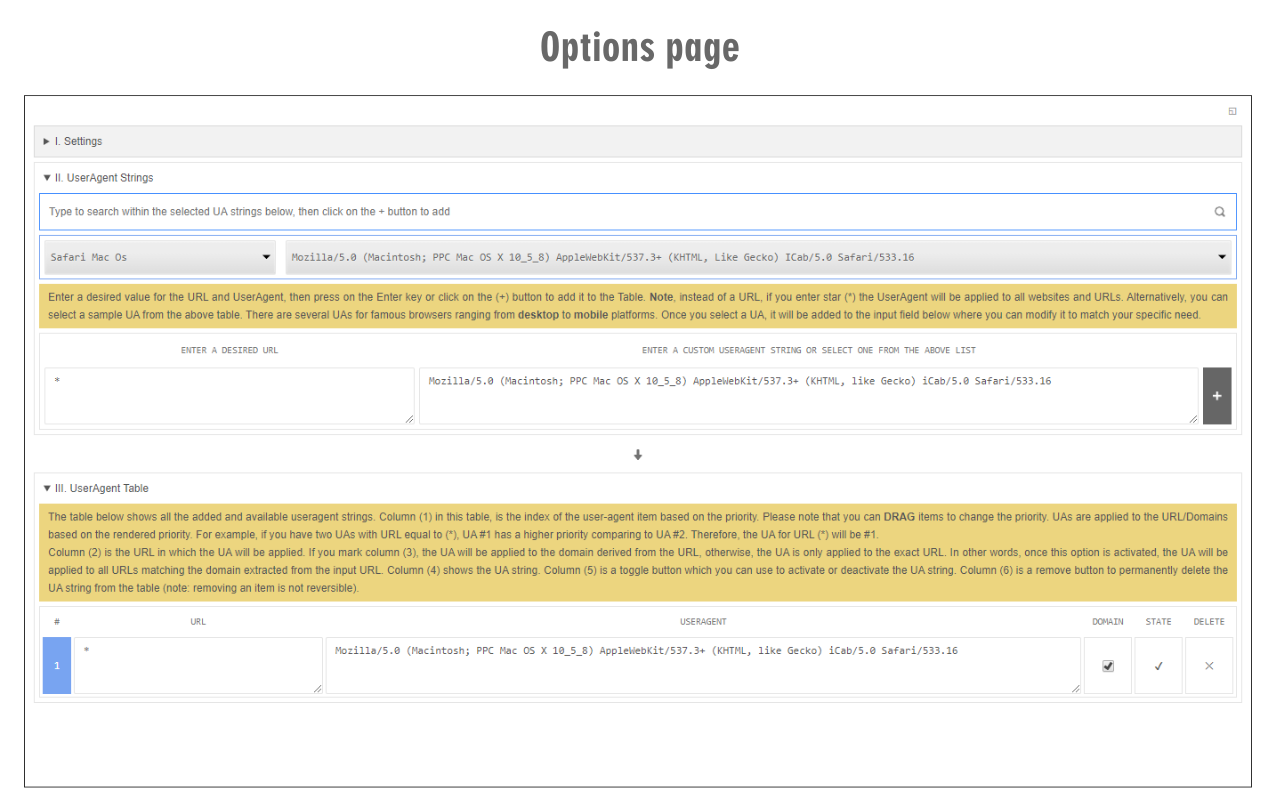
Task: Open the UserAgent string dropdown list
Action: (x=1220, y=257)
